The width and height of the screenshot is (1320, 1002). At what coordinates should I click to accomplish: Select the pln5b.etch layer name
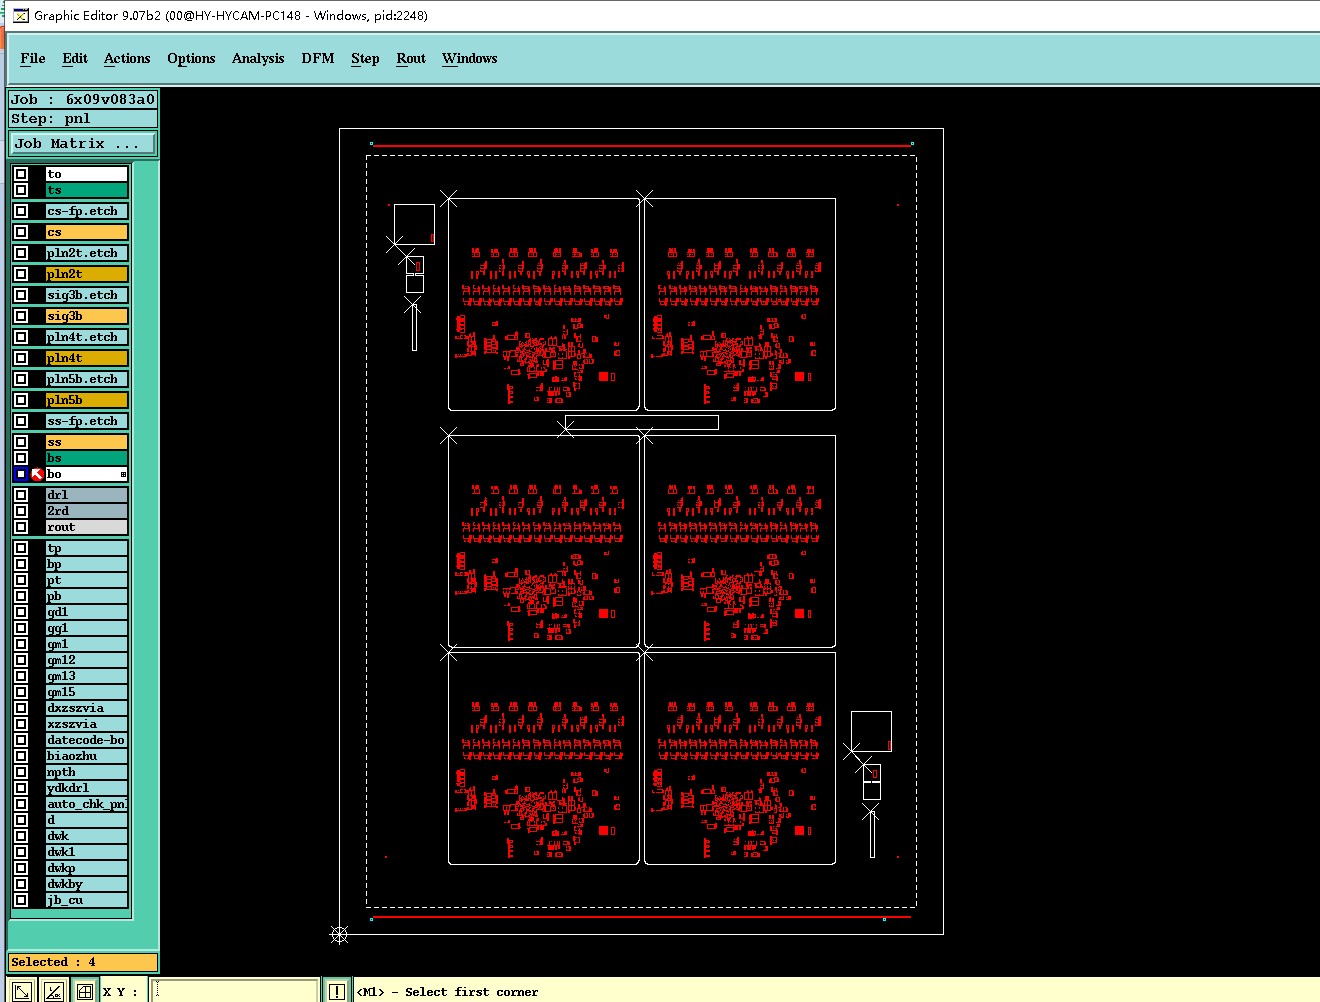pos(87,379)
